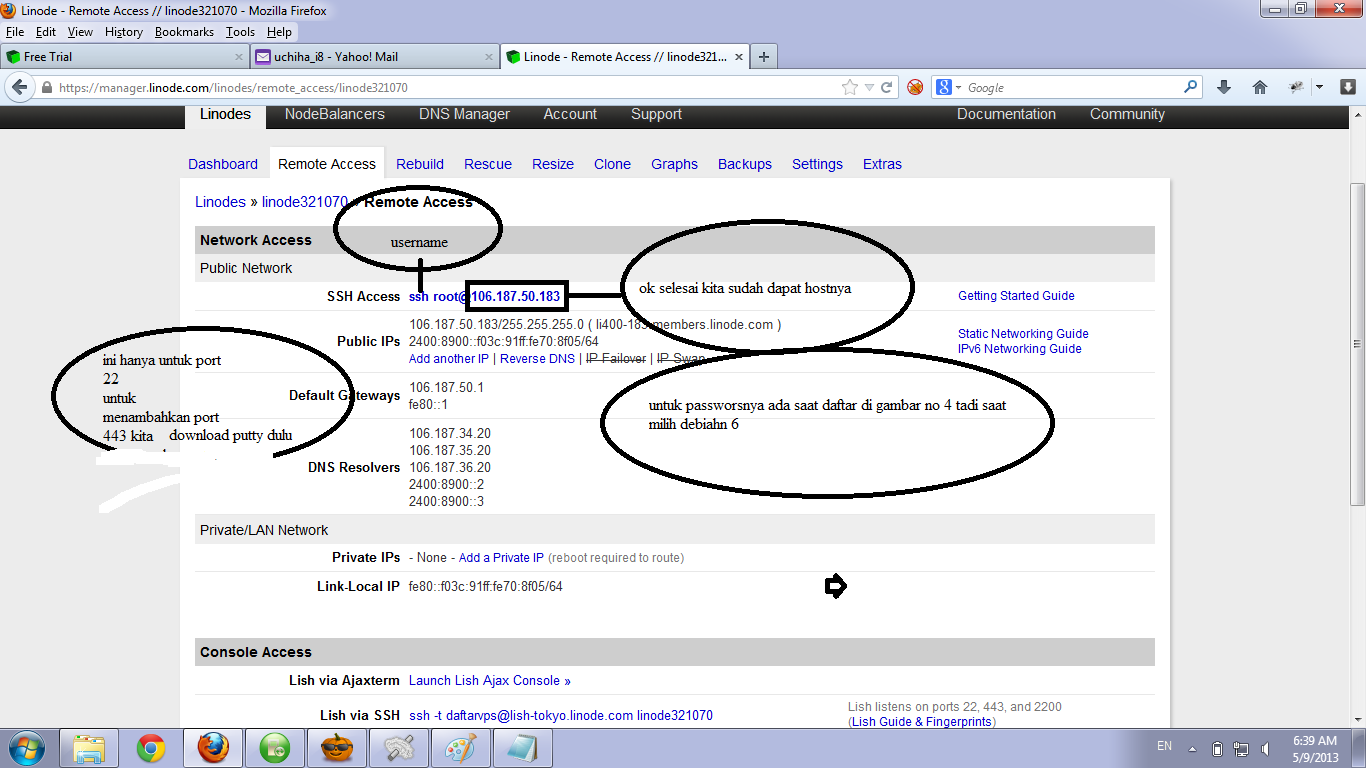Screen dimensions: 1366x768
Task: Switch to Firefox taskbar icon
Action: click(213, 748)
